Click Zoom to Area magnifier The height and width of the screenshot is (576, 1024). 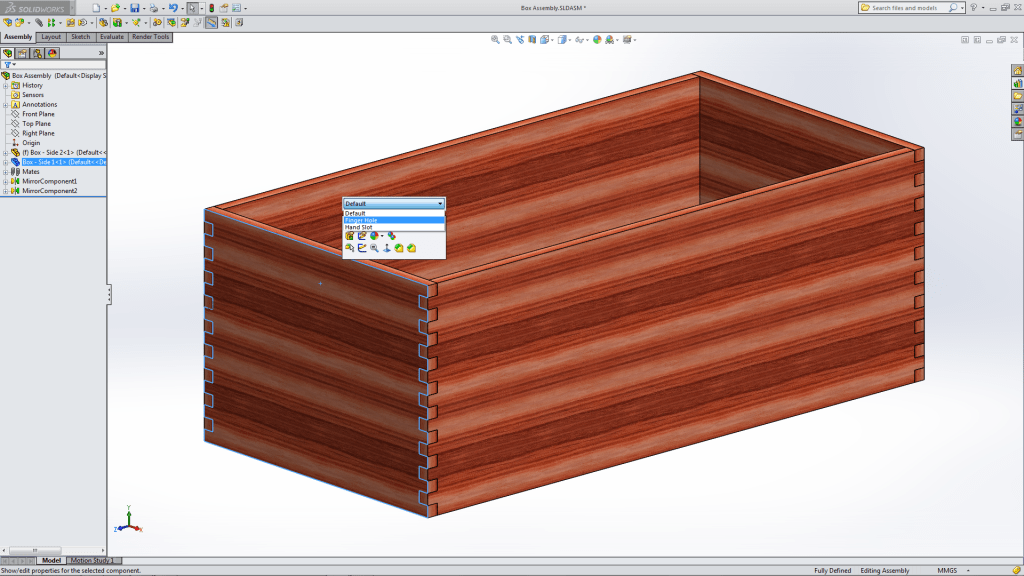(x=507, y=40)
